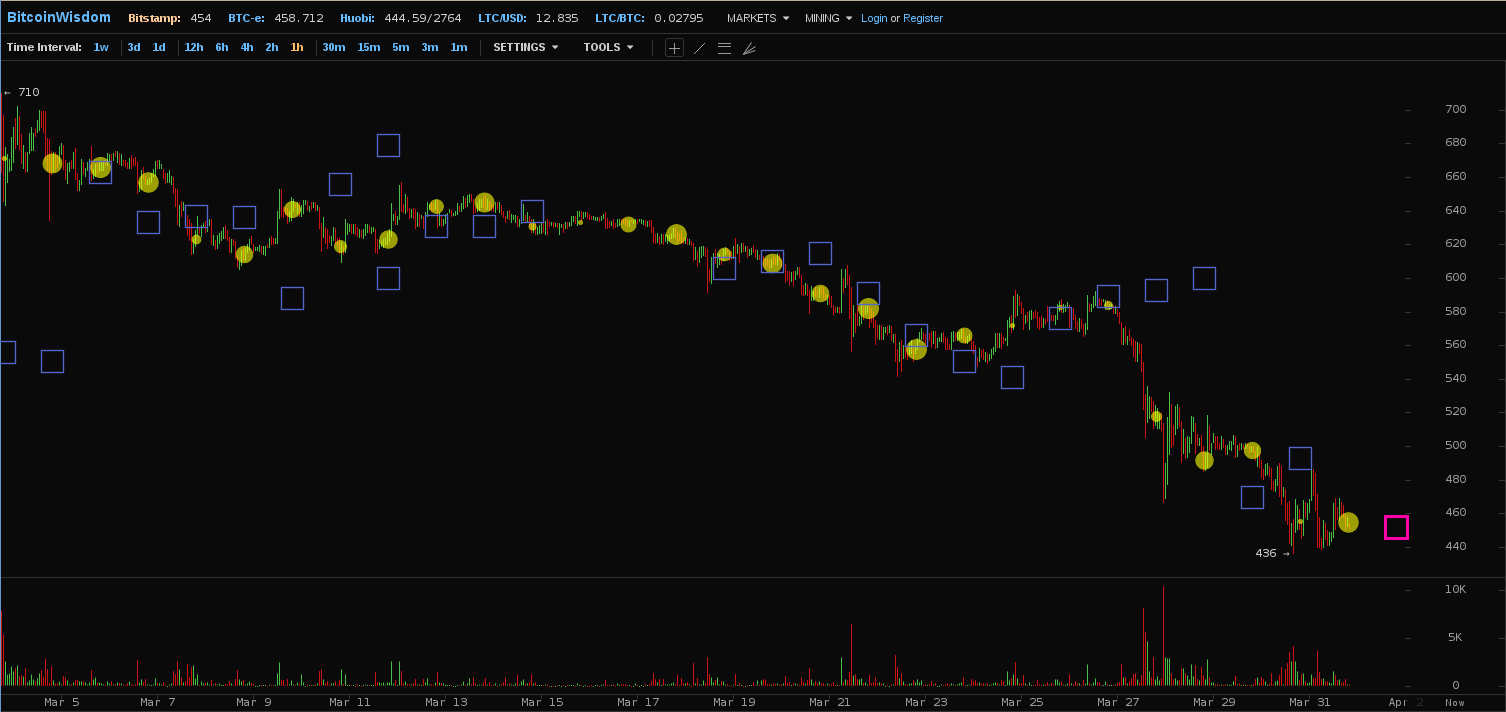Expand the MINING dropdown menu
Image resolution: width=1506 pixels, height=712 pixels.
pos(828,18)
